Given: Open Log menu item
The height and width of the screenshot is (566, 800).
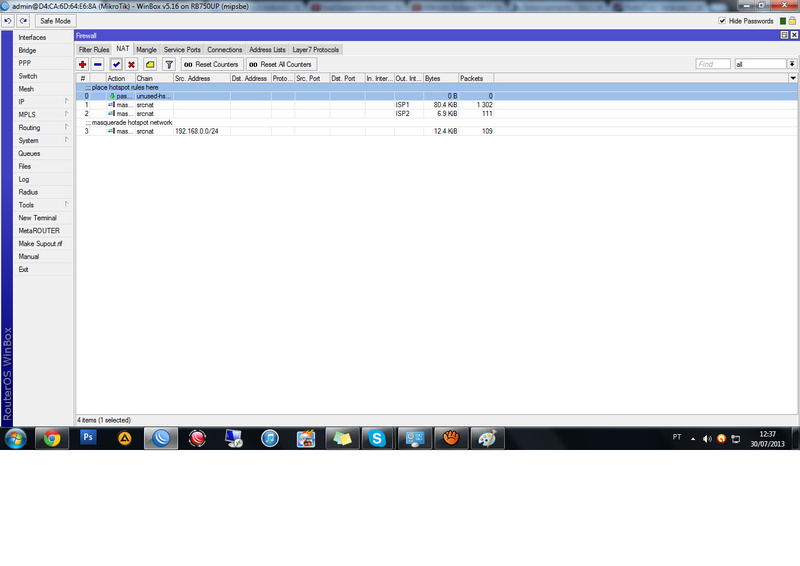Looking at the screenshot, I should point(43,179).
